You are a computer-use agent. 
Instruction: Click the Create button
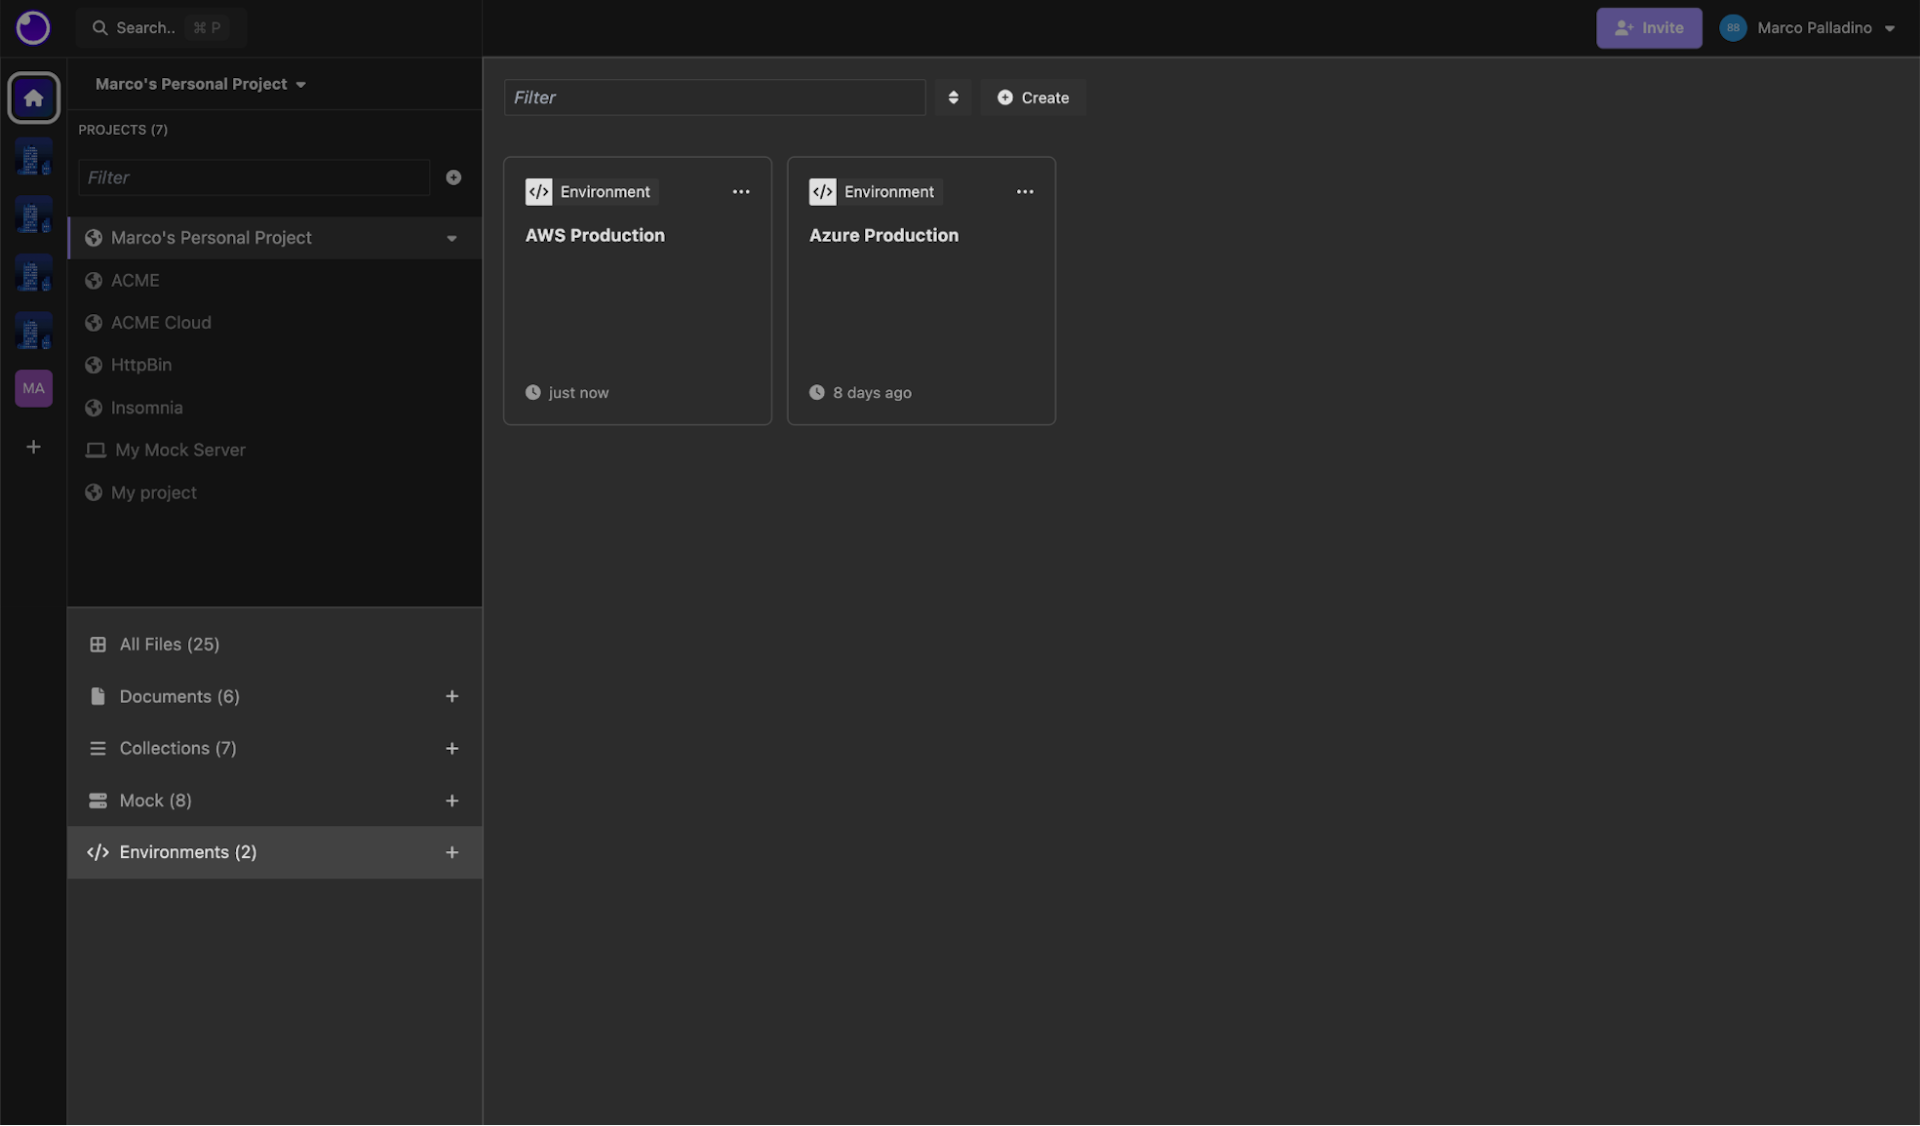pyautogui.click(x=1033, y=98)
